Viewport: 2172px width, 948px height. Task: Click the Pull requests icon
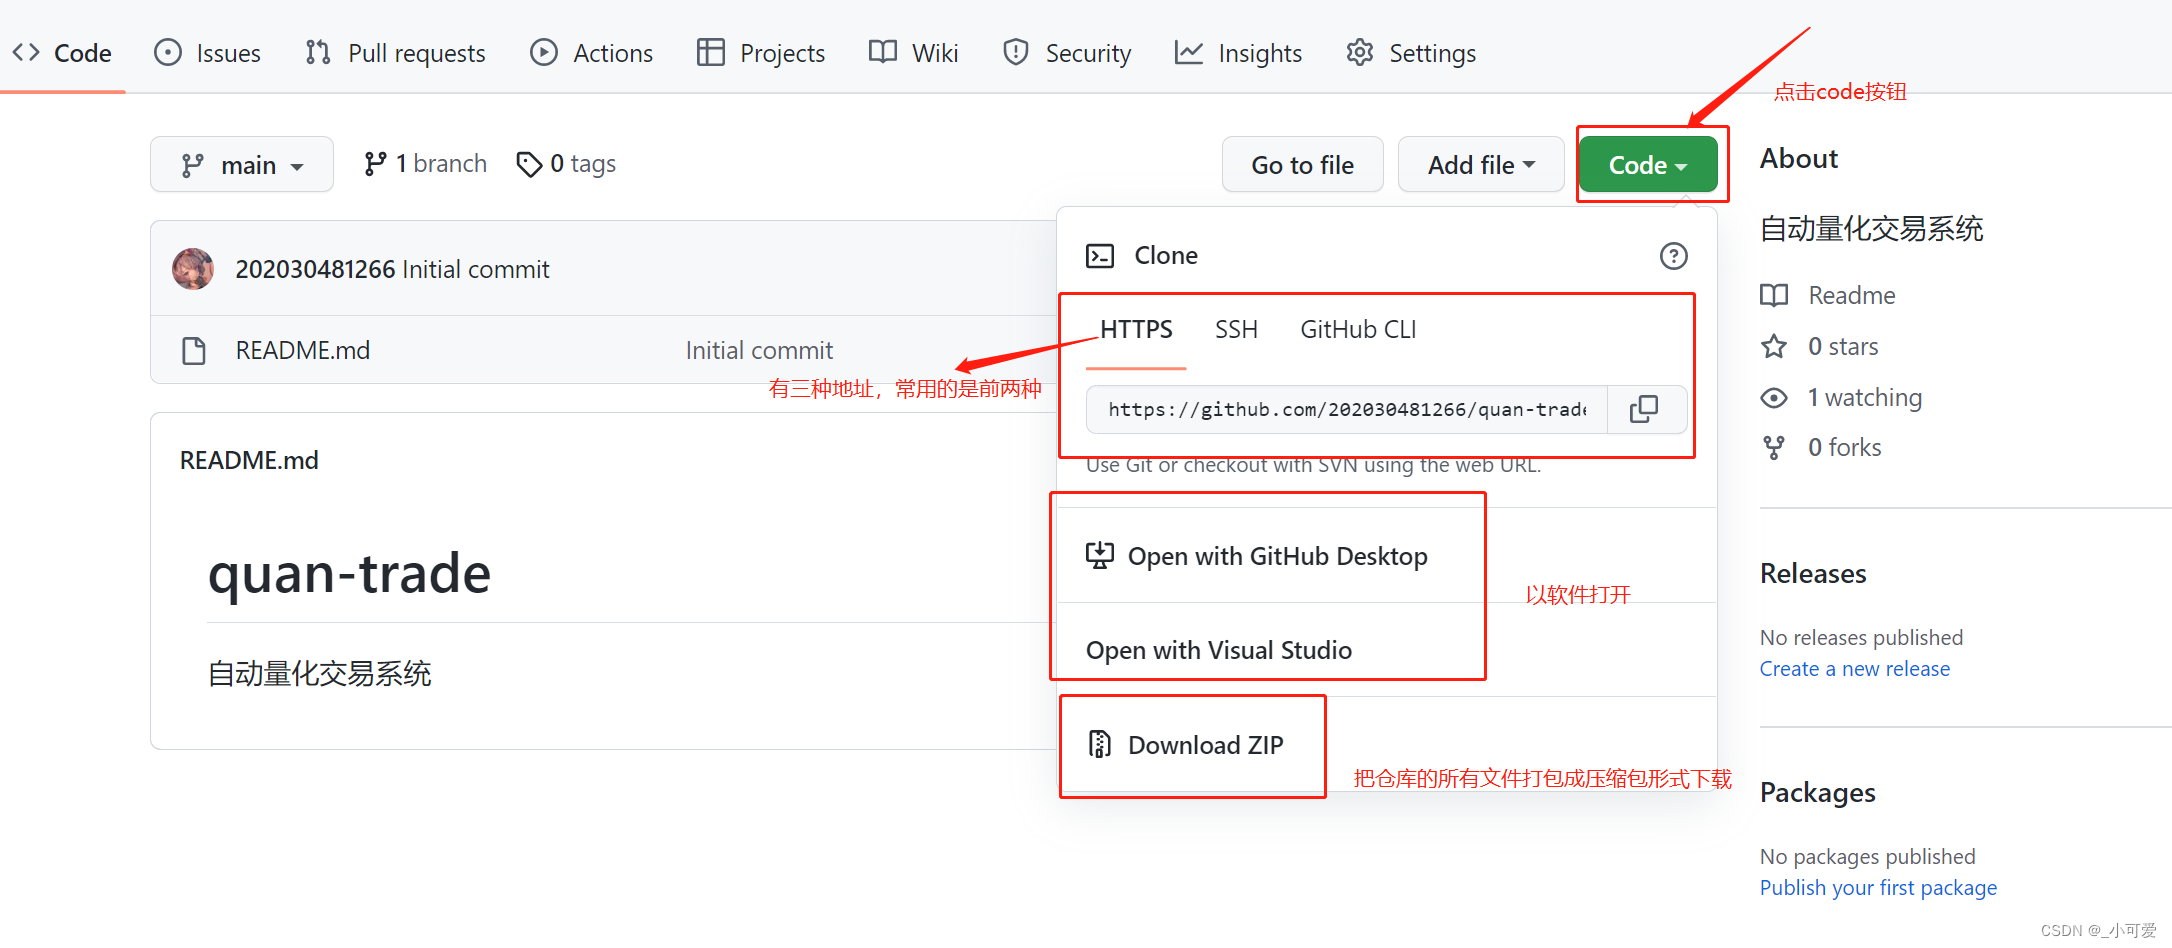318,52
